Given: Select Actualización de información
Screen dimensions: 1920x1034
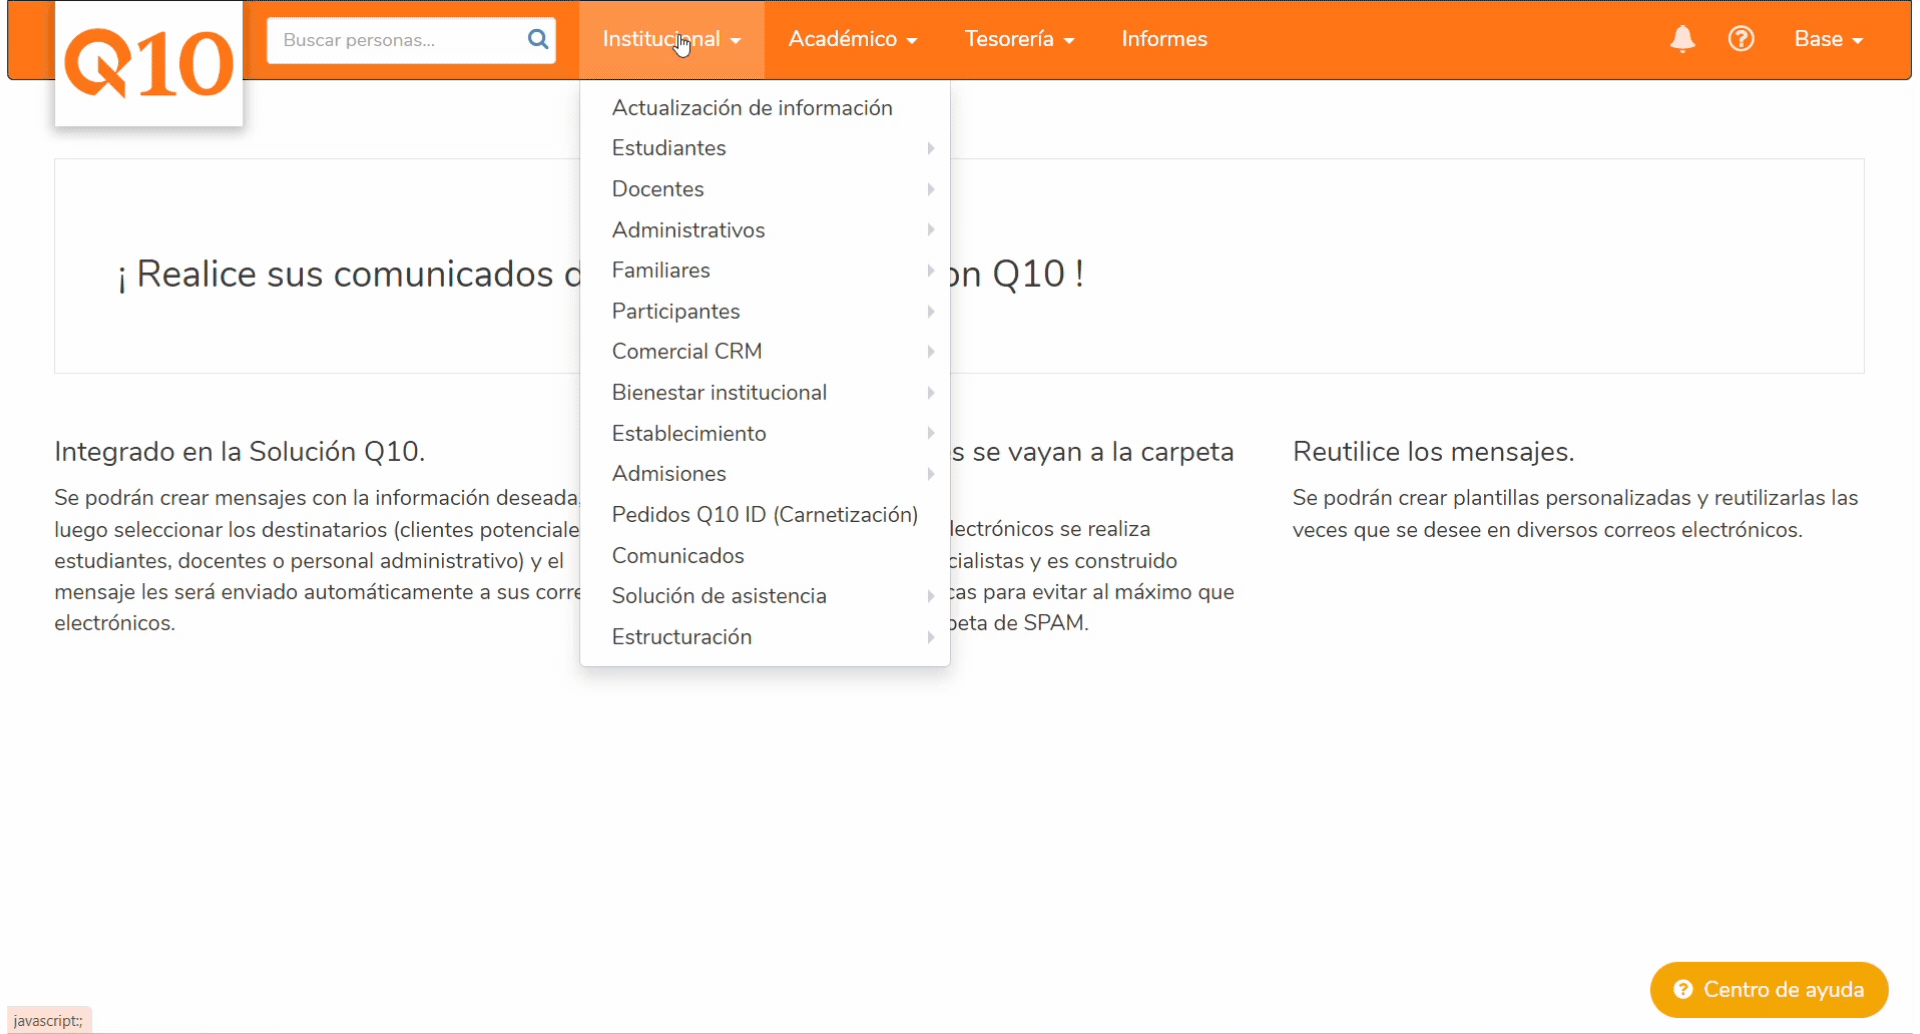Looking at the screenshot, I should (x=764, y=108).
